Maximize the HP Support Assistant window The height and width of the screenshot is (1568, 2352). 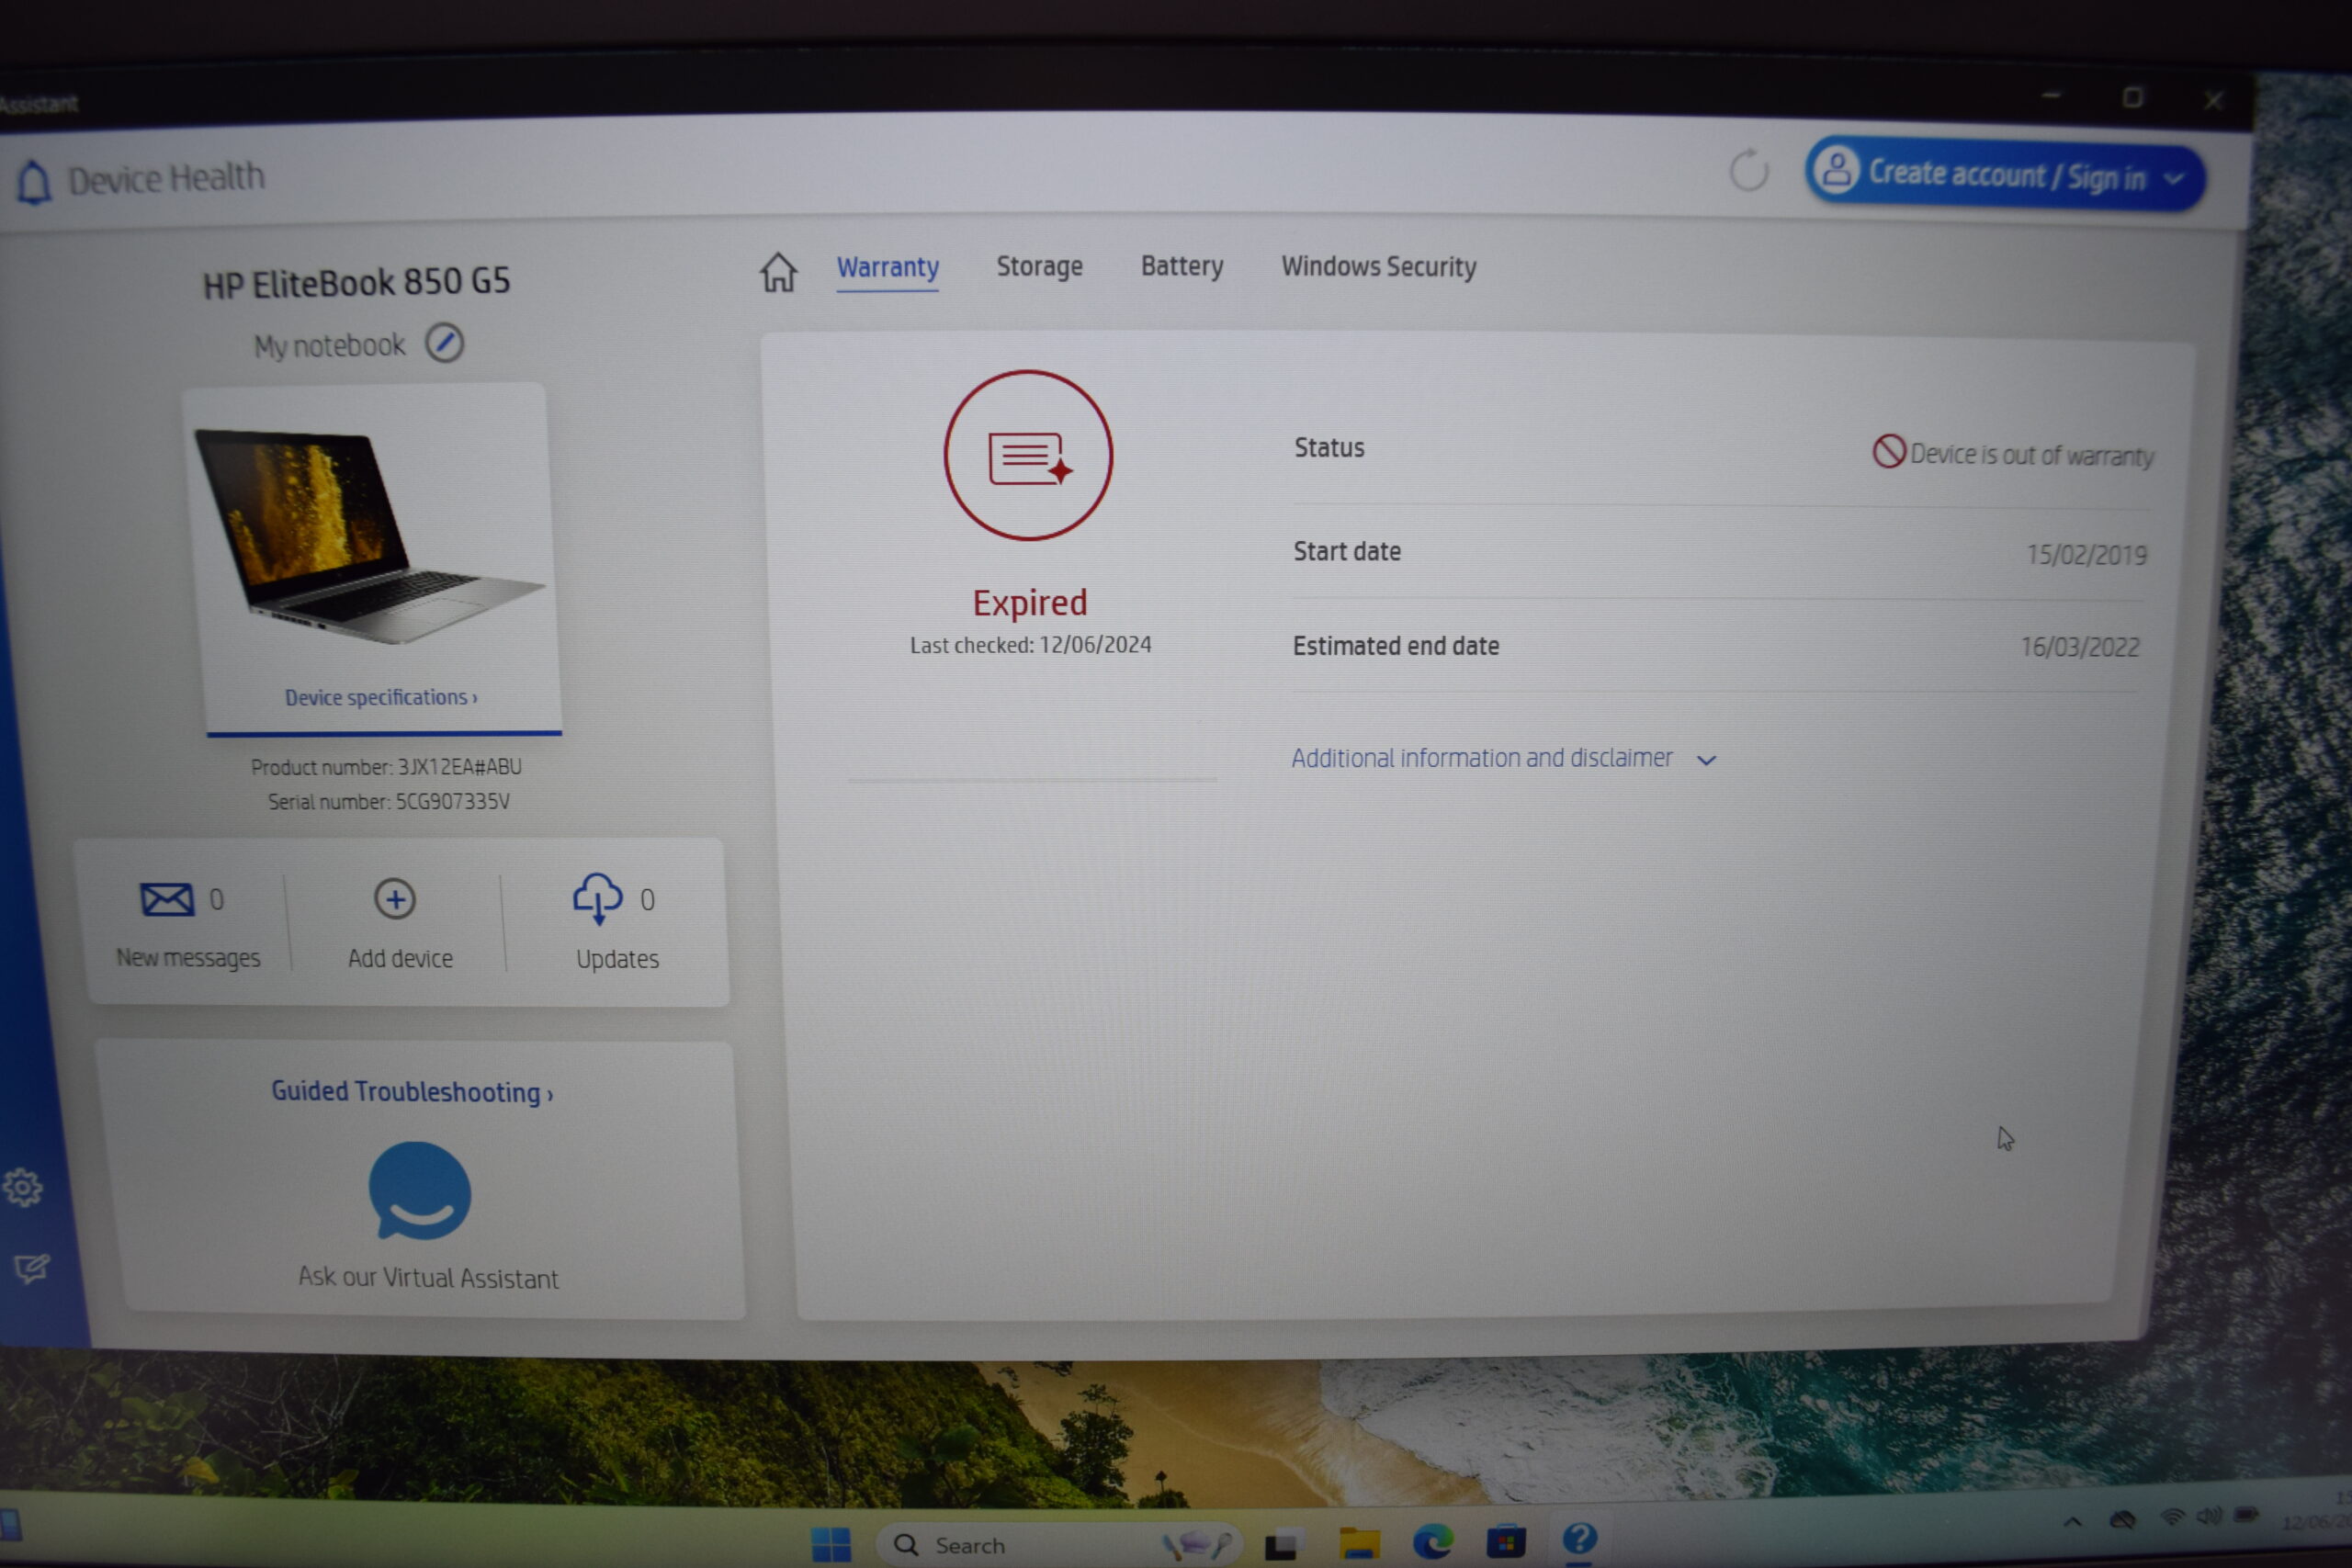[x=2133, y=97]
